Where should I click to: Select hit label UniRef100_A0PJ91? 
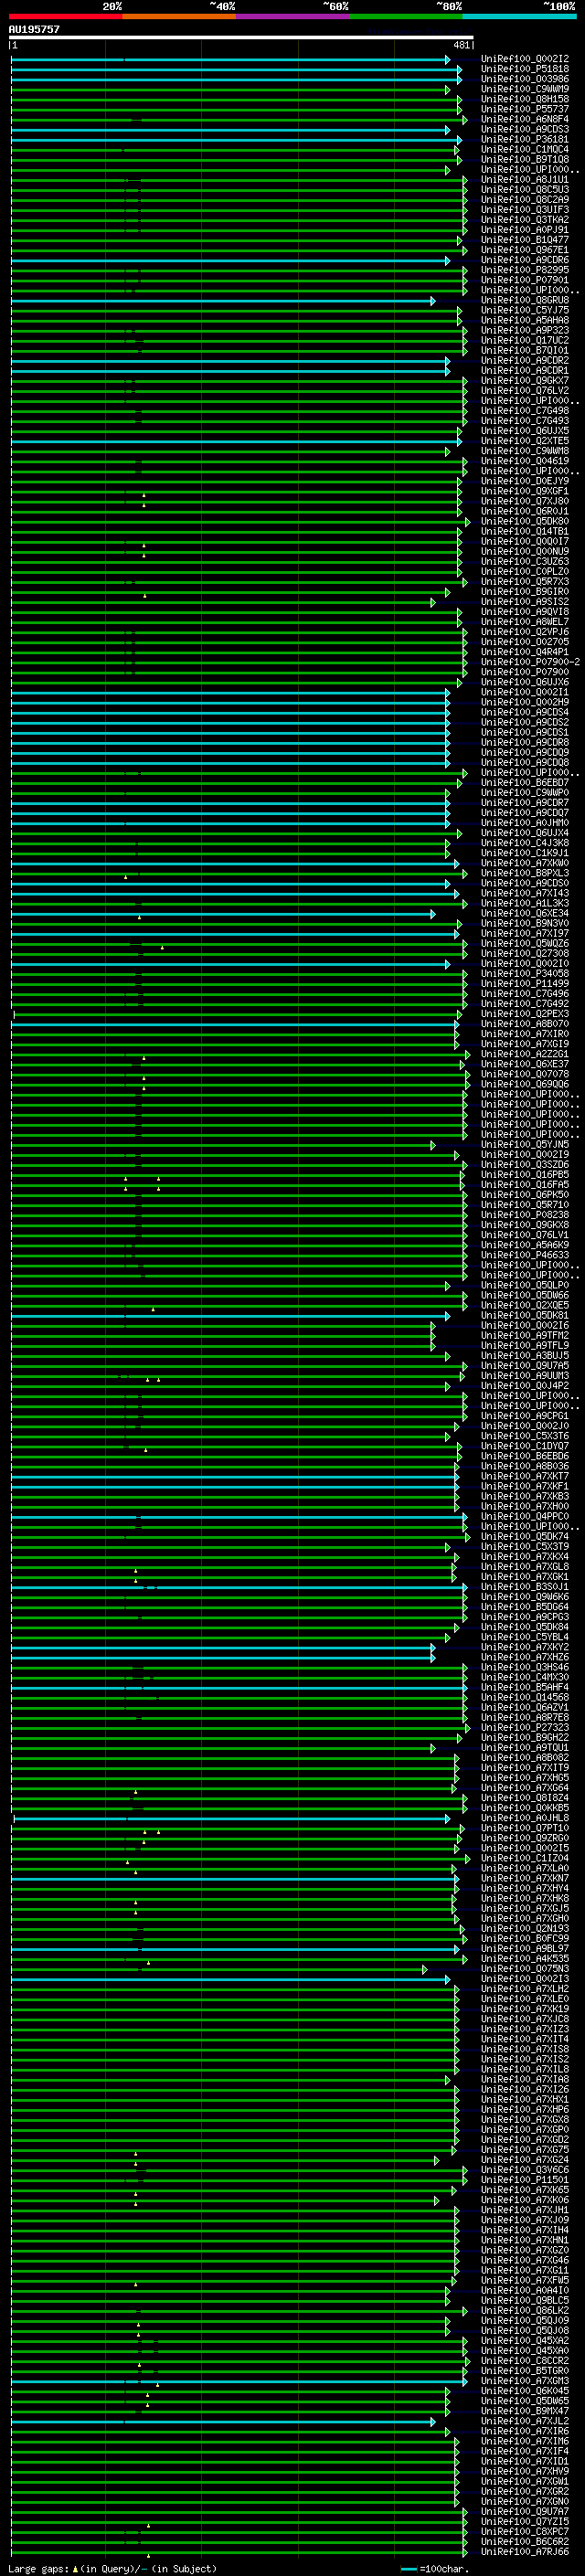[x=525, y=230]
